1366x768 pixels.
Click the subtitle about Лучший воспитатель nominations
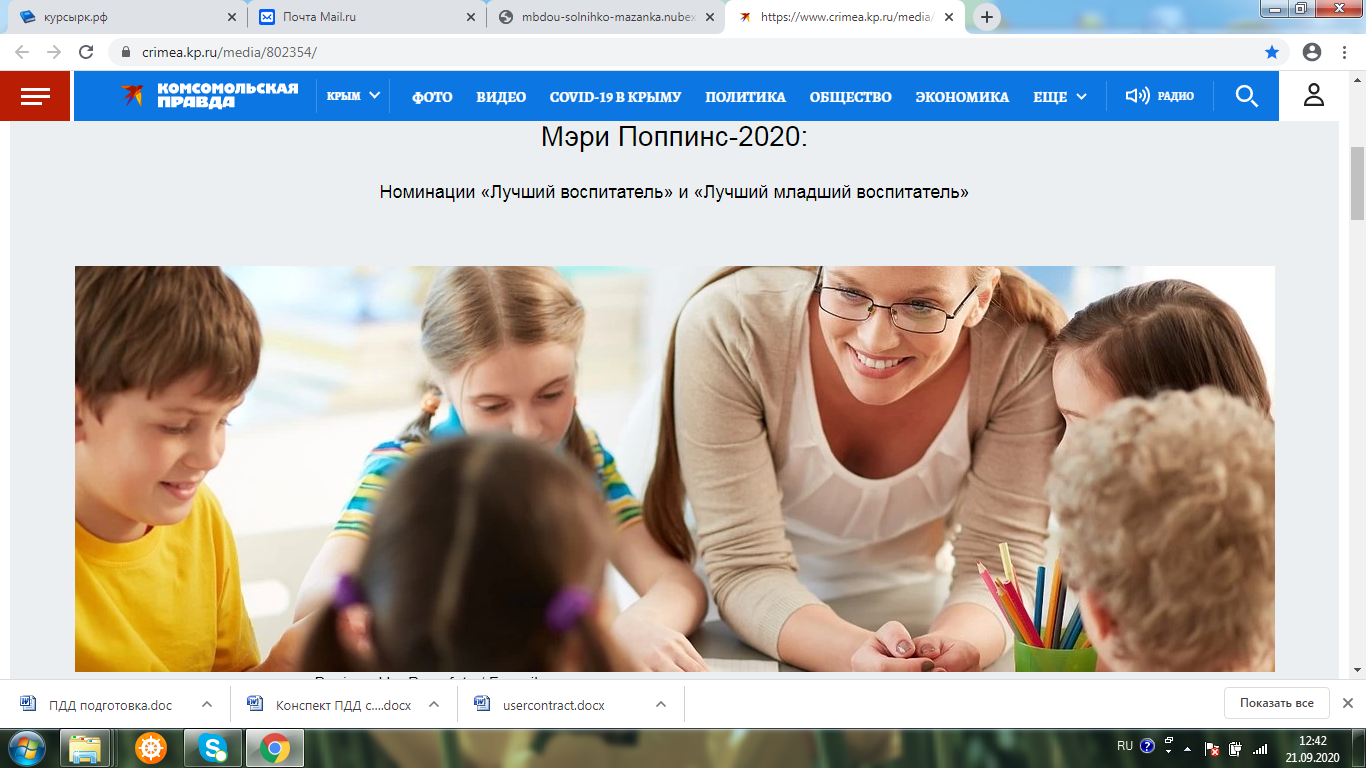tap(674, 192)
